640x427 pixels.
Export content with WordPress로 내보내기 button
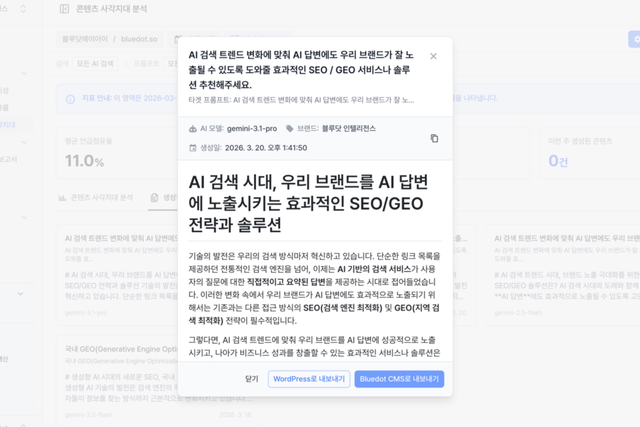pyautogui.click(x=309, y=379)
